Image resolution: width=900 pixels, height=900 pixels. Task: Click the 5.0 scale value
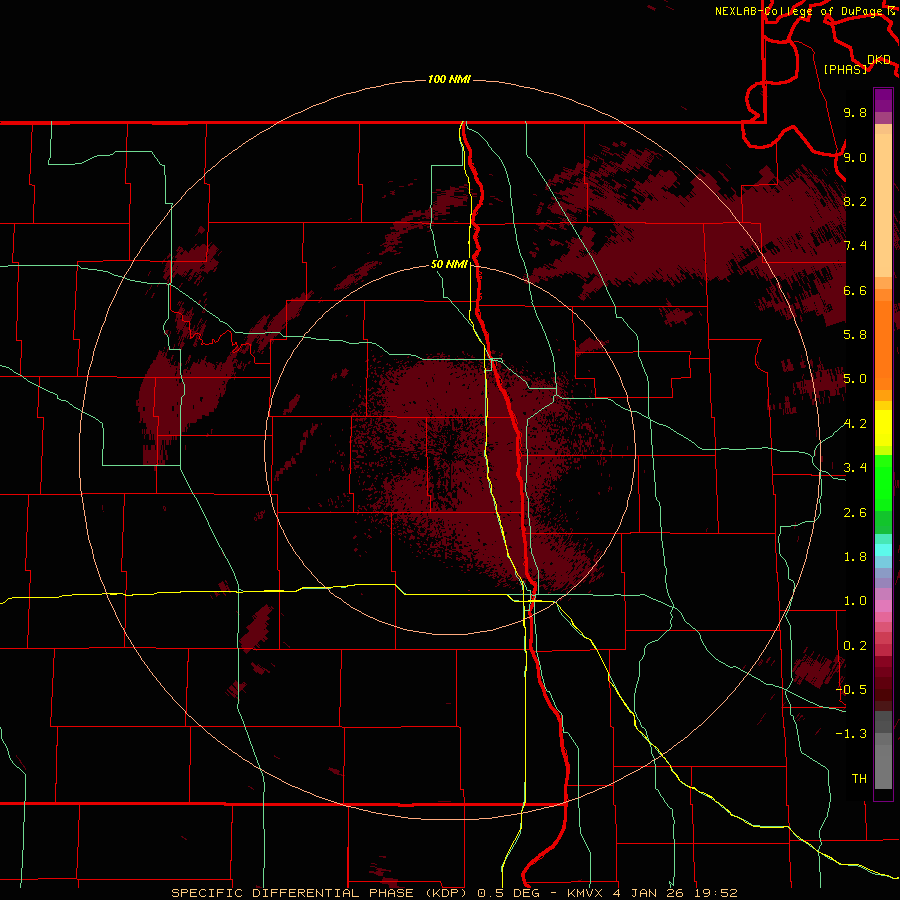point(855,379)
